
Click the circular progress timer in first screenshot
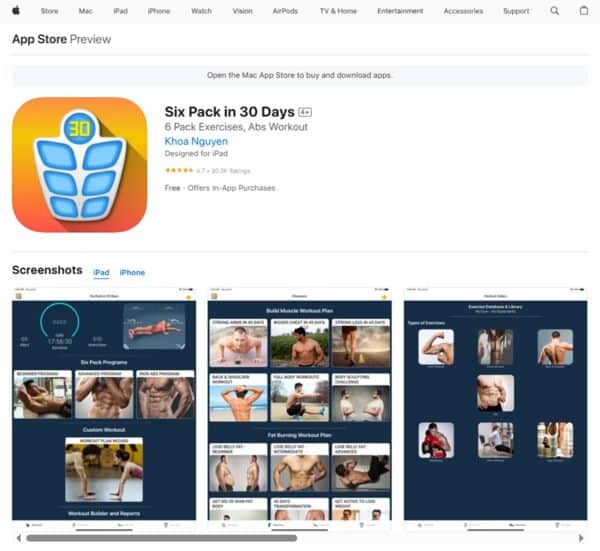click(60, 323)
